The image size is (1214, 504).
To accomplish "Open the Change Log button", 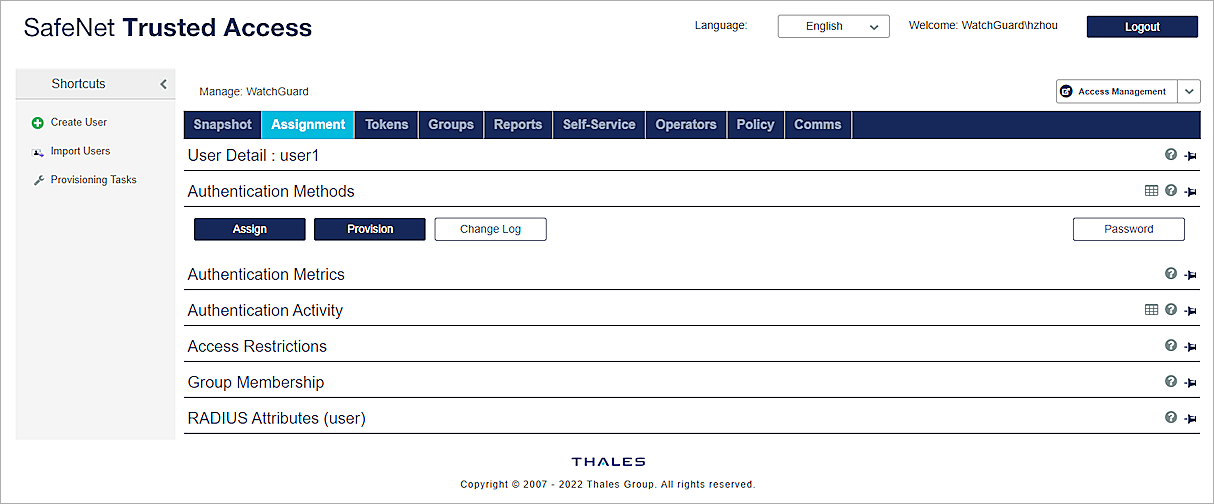I will coord(490,229).
